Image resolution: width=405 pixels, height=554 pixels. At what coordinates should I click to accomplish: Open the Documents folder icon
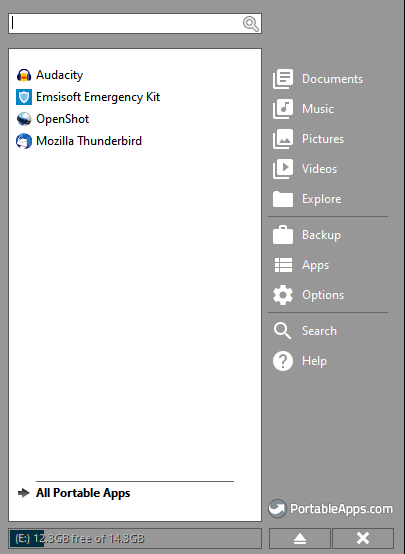click(x=283, y=79)
